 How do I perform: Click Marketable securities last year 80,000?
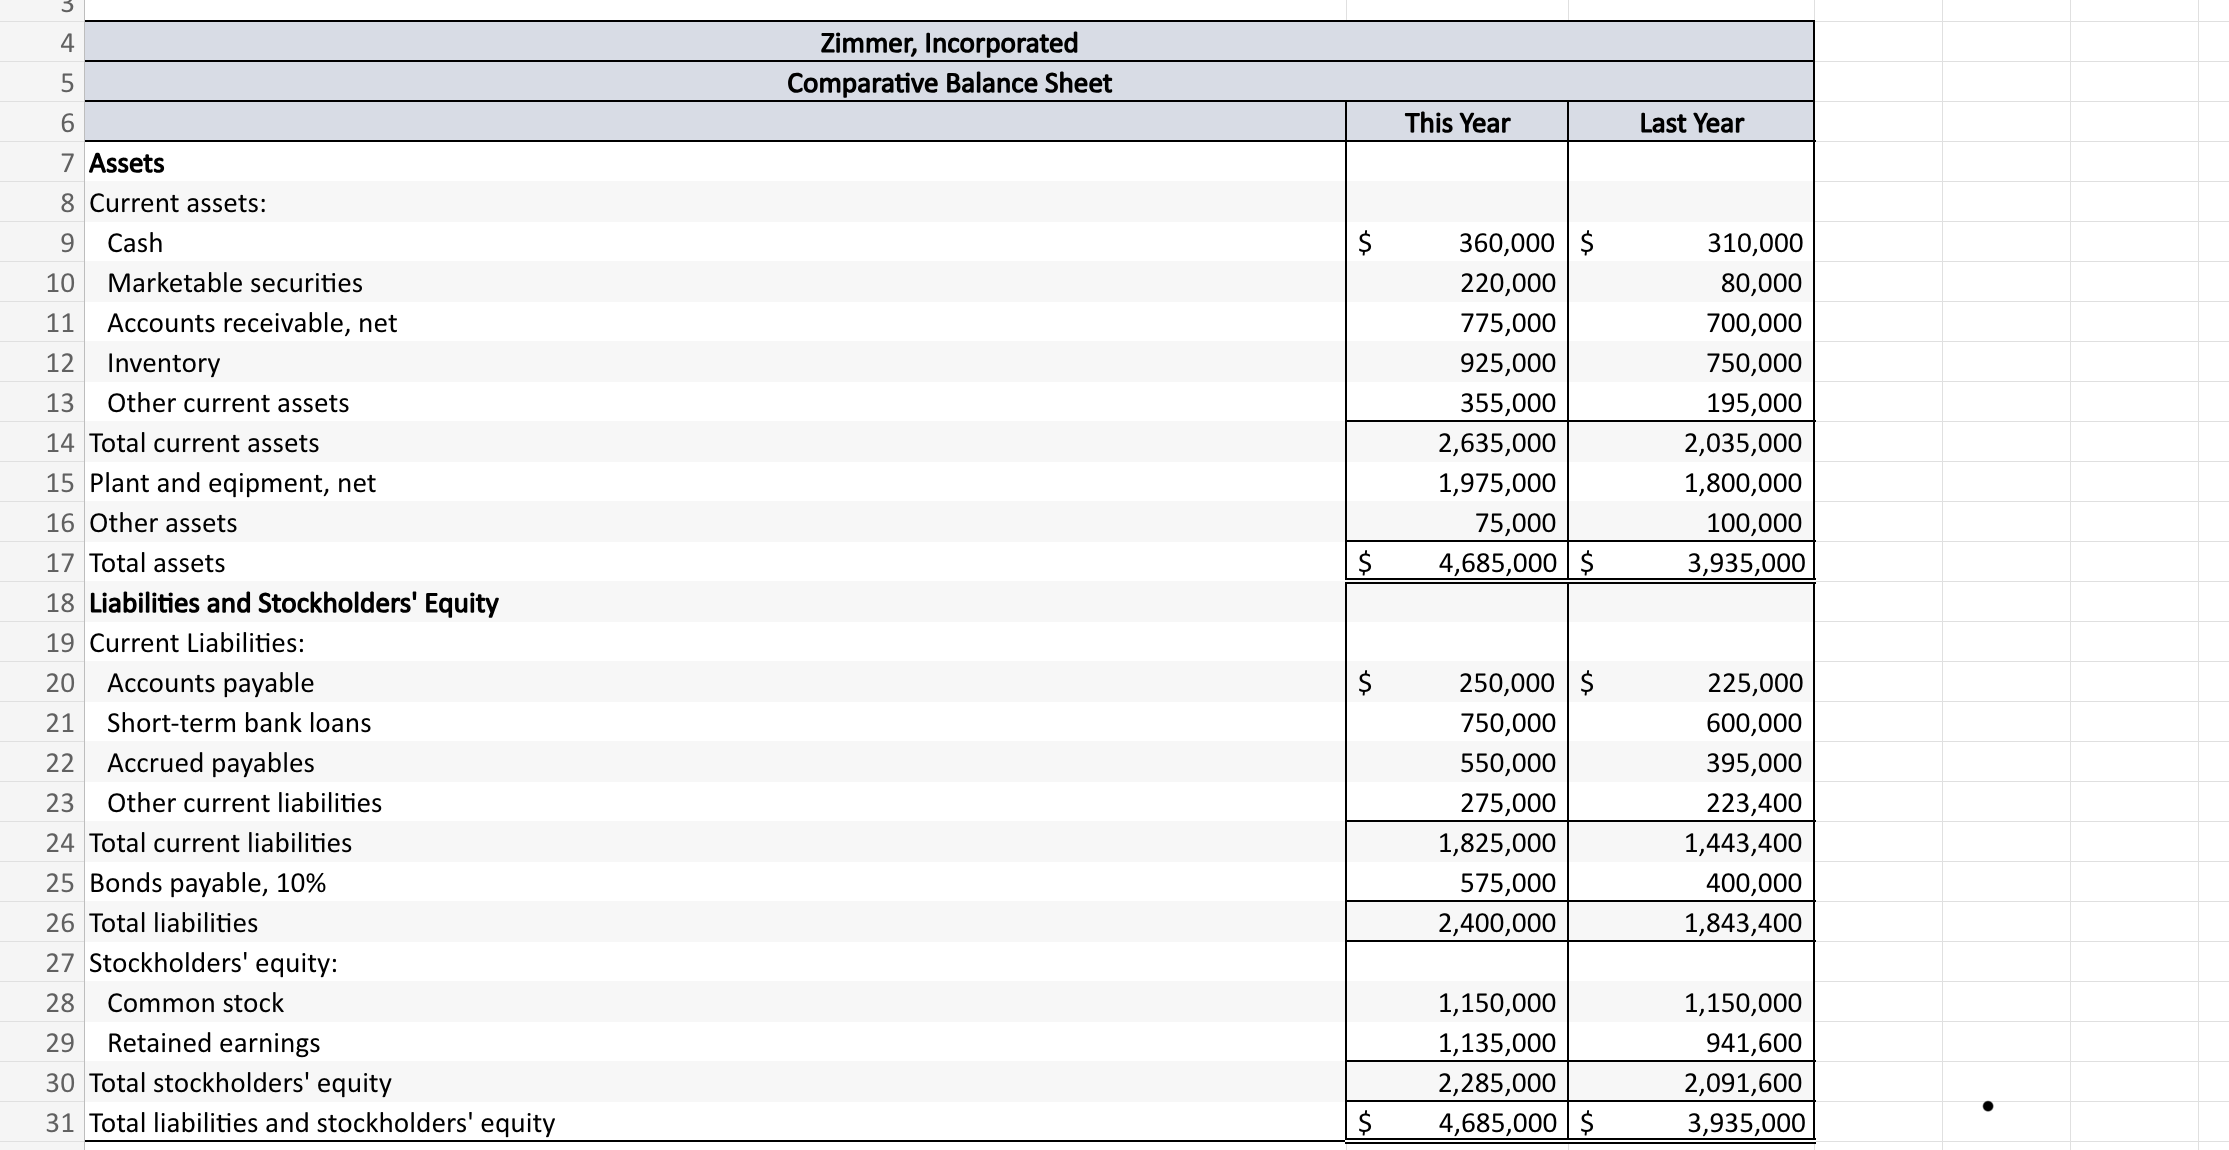1760,283
